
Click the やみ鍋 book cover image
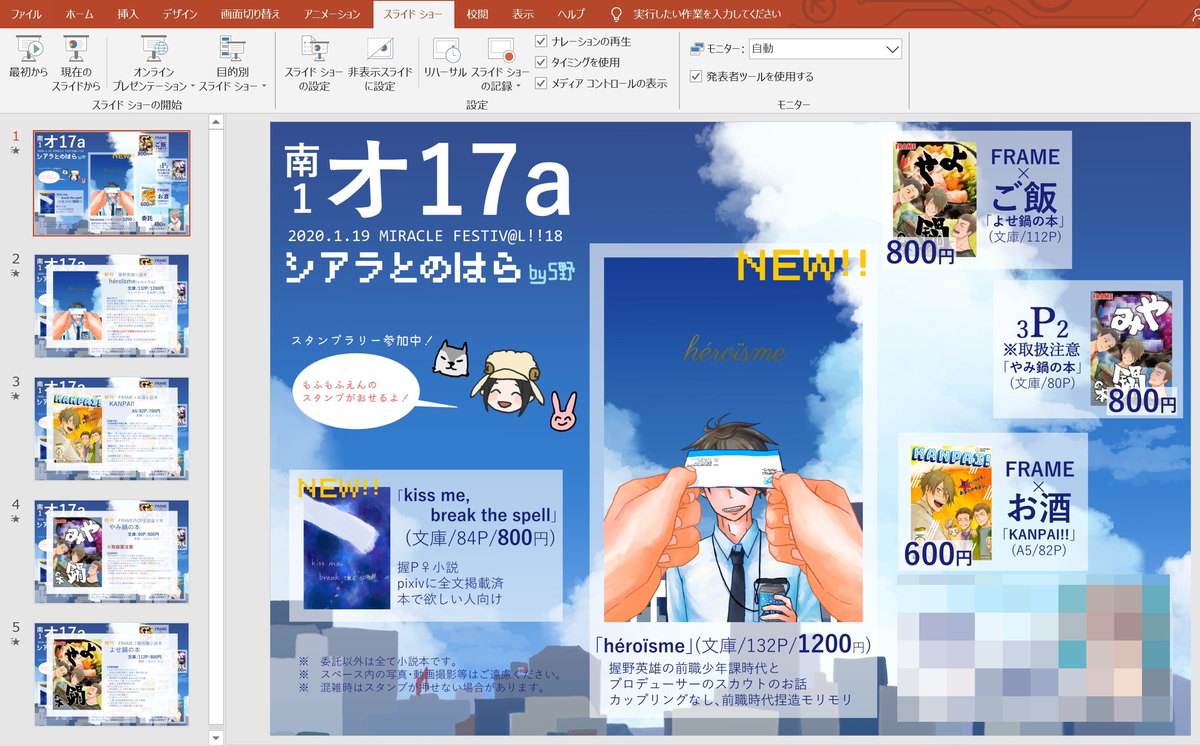coord(1132,346)
